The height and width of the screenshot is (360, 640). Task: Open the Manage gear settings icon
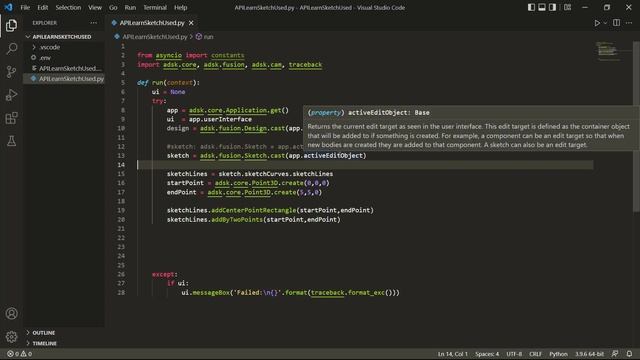tap(11, 337)
